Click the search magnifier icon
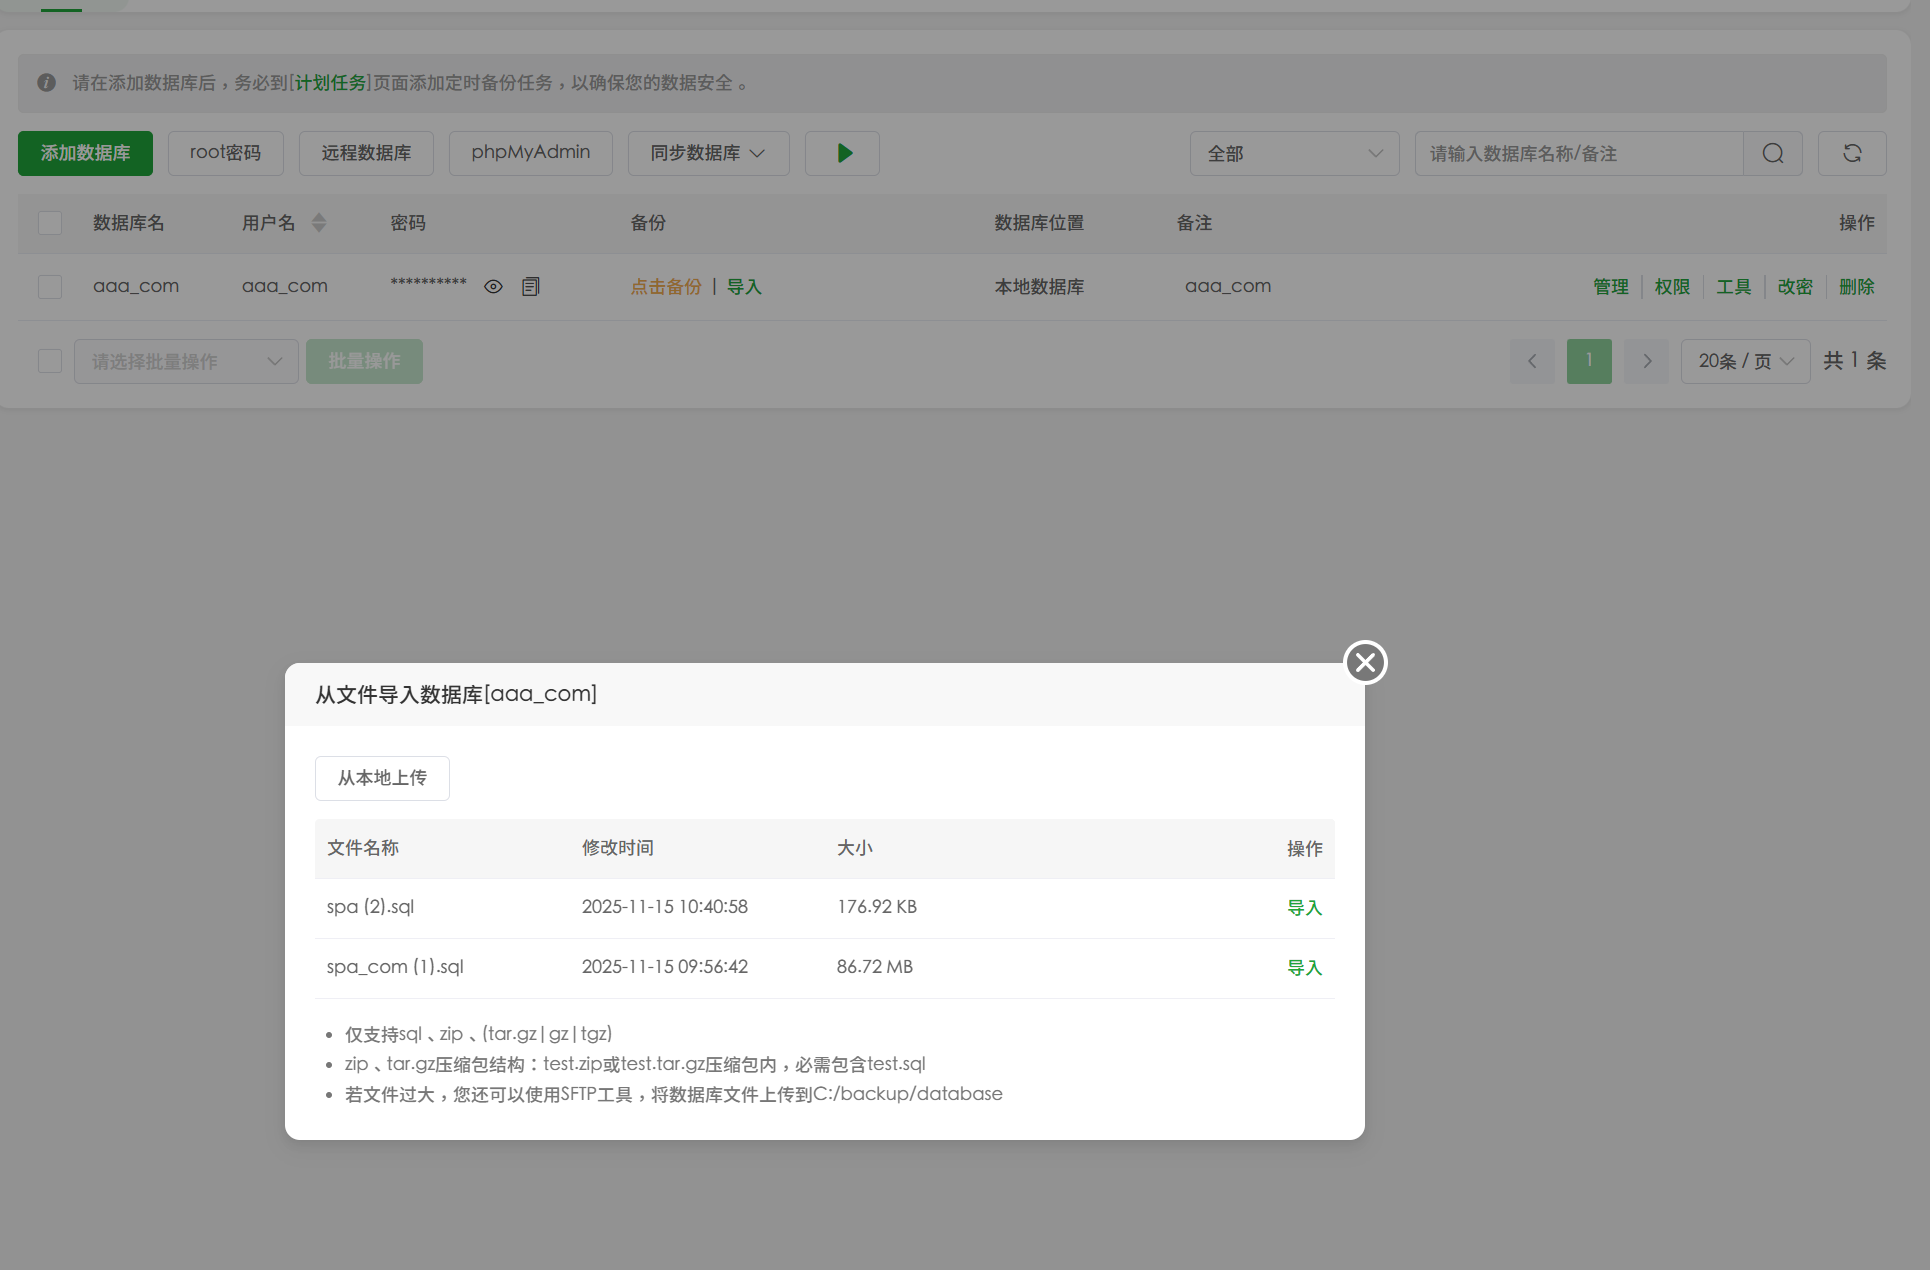This screenshot has width=1930, height=1270. [1772, 153]
